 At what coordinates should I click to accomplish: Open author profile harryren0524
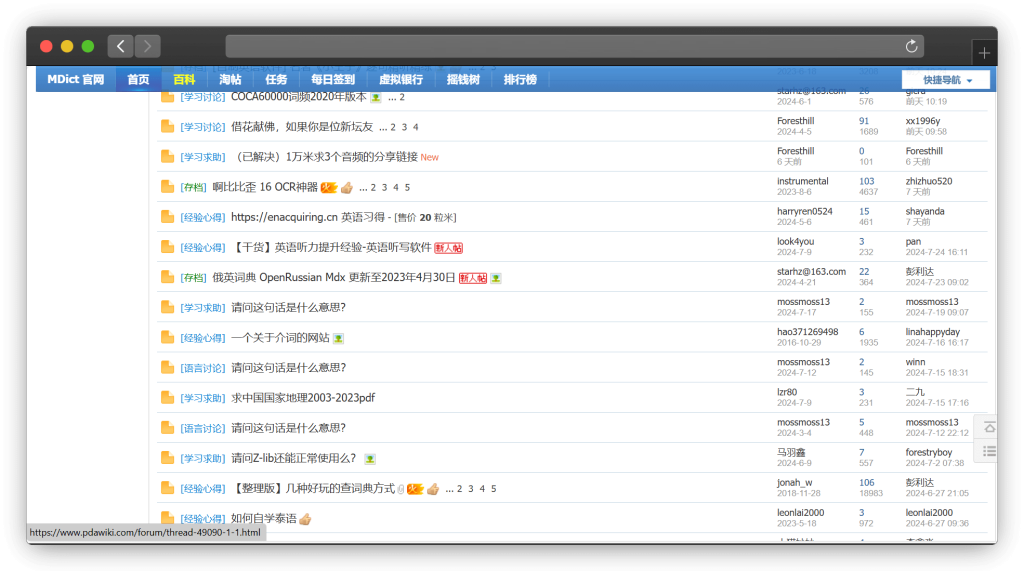[805, 211]
